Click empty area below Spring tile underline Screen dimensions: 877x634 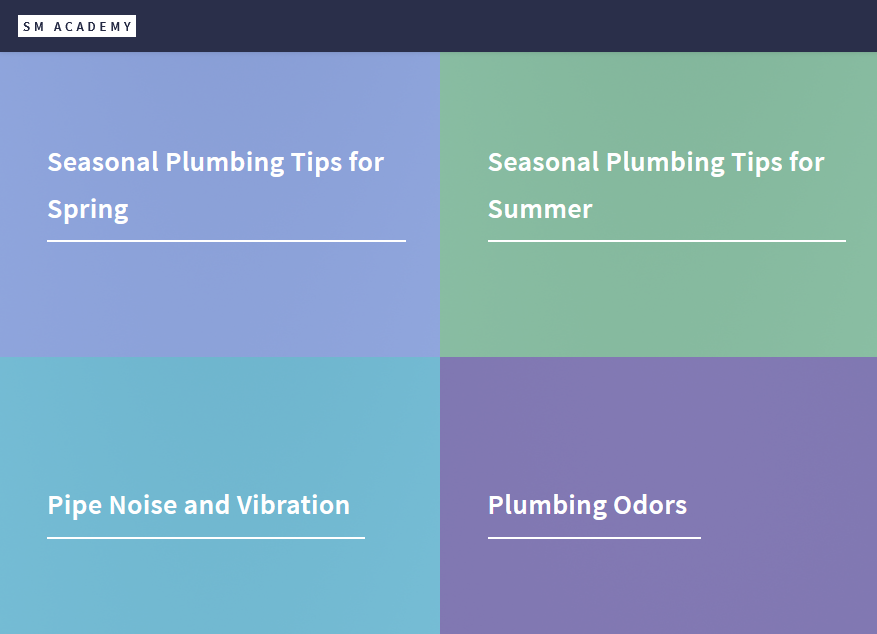tap(220, 300)
